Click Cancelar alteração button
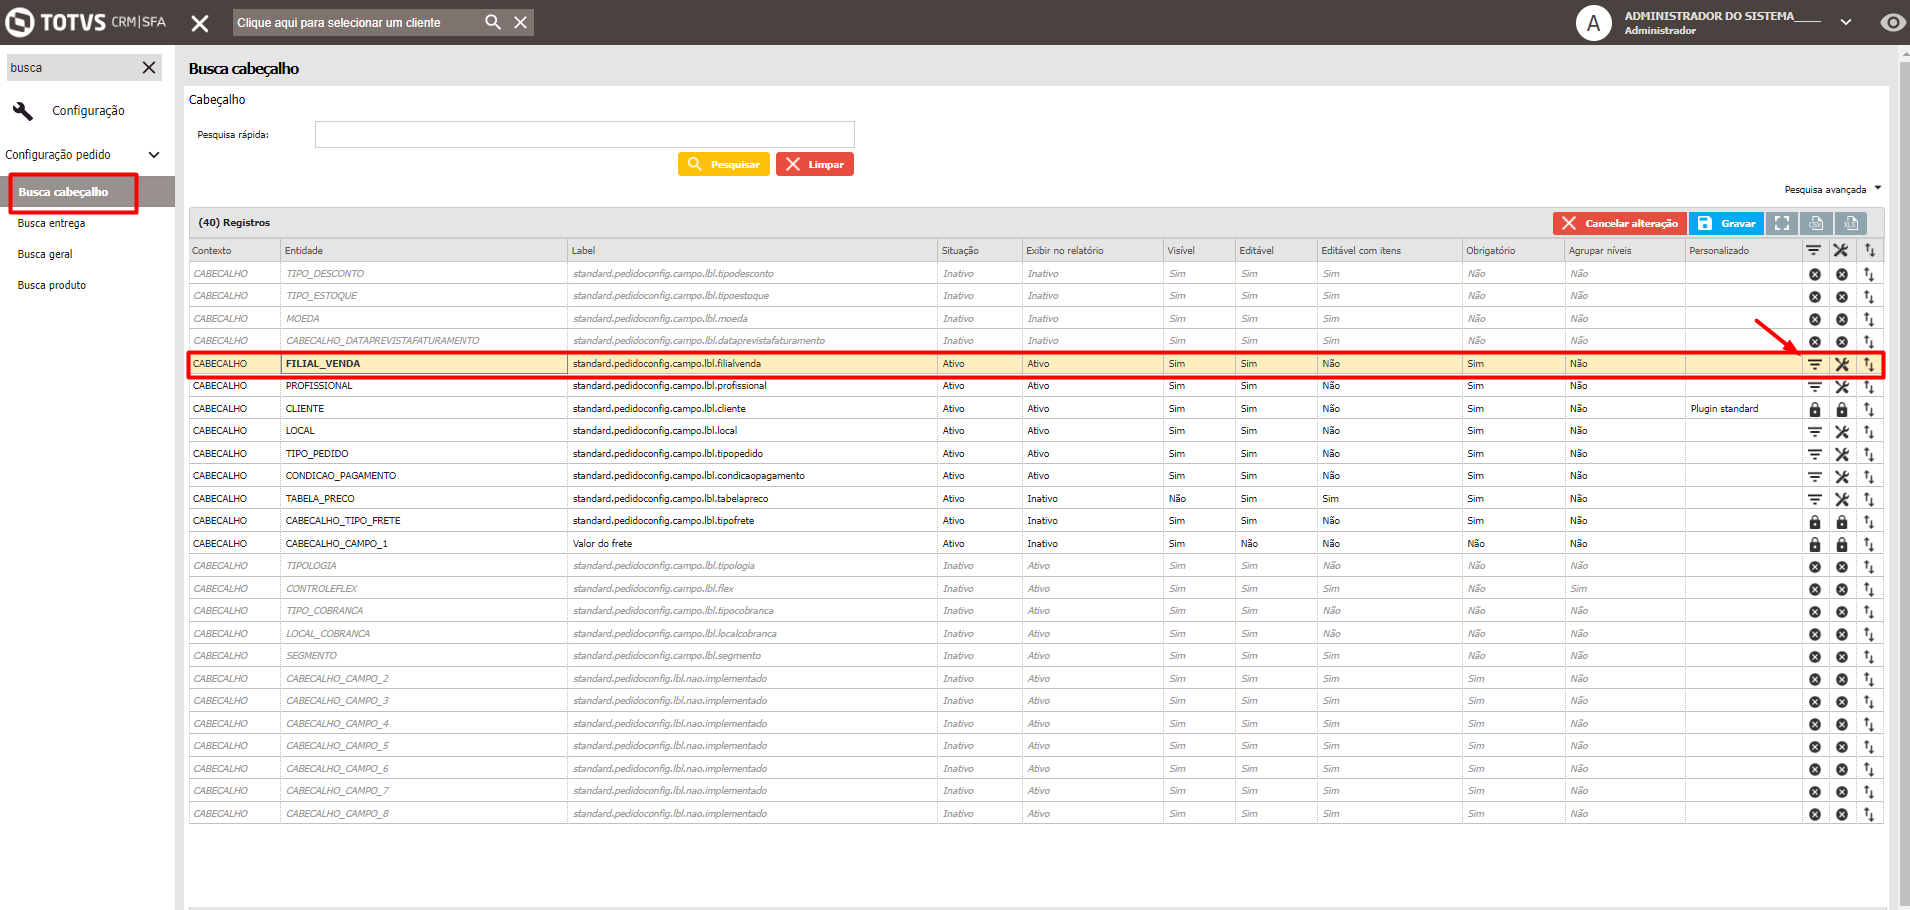 pos(1620,223)
